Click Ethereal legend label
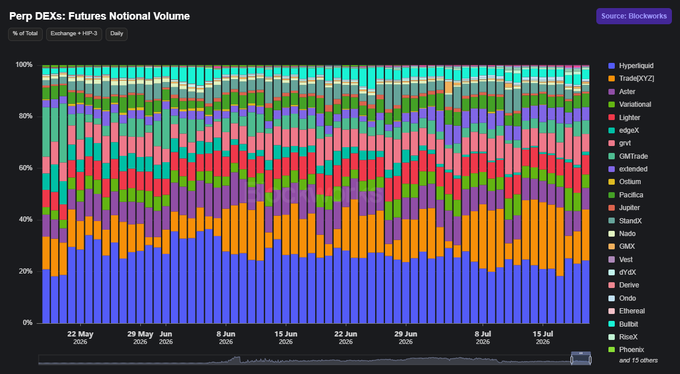This screenshot has height=374, width=680. coord(632,311)
